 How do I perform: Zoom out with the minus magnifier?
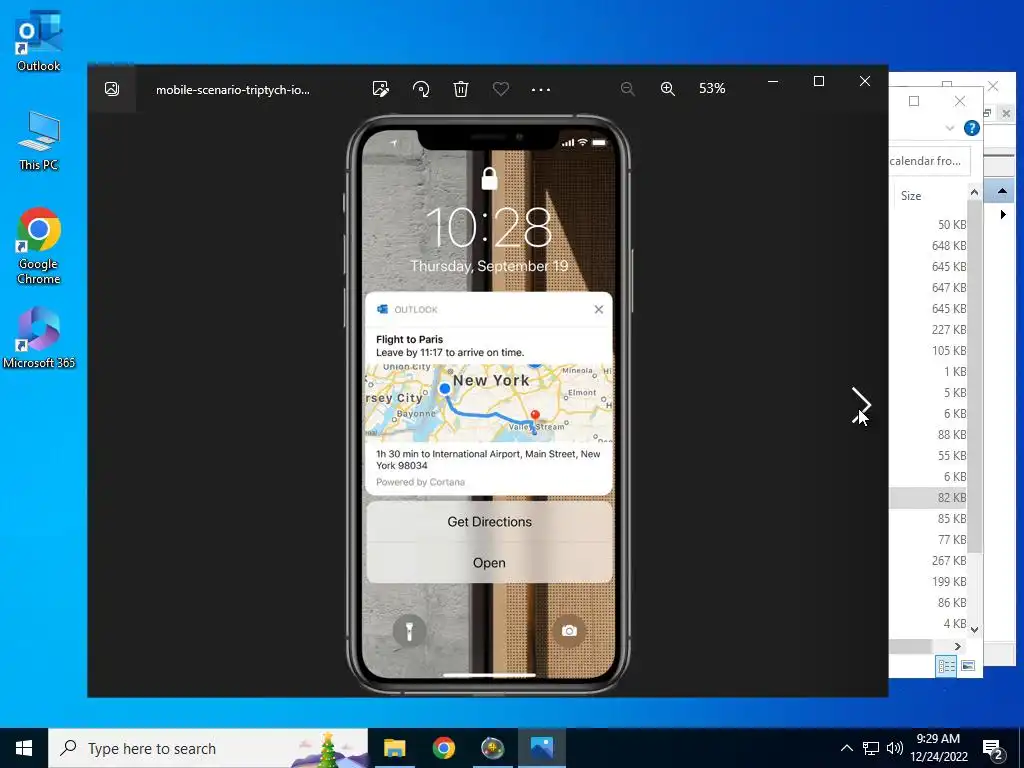tap(628, 89)
